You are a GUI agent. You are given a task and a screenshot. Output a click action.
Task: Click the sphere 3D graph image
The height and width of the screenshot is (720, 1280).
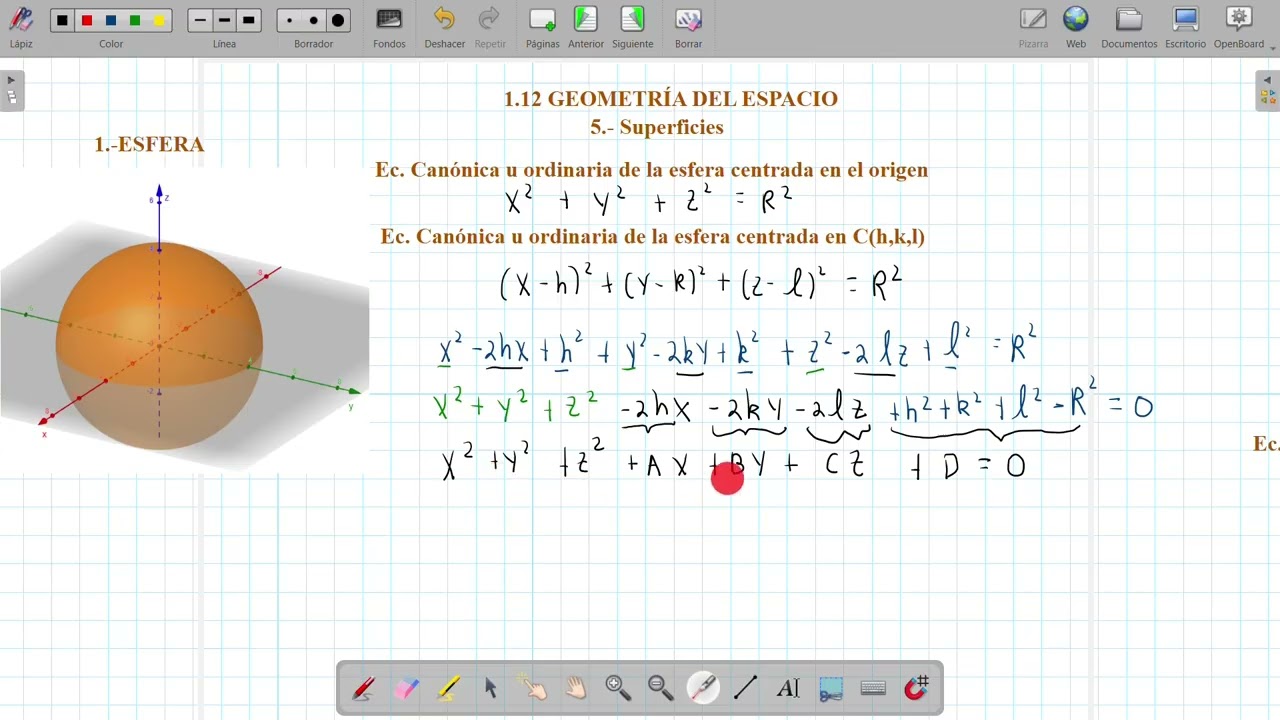coord(185,320)
